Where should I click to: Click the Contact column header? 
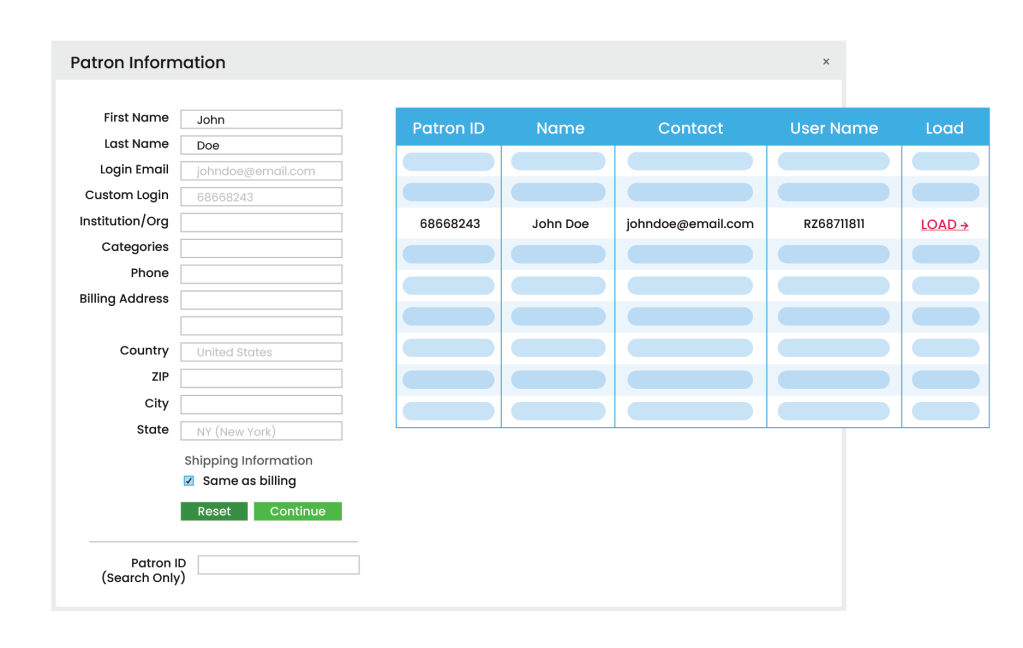pos(690,128)
